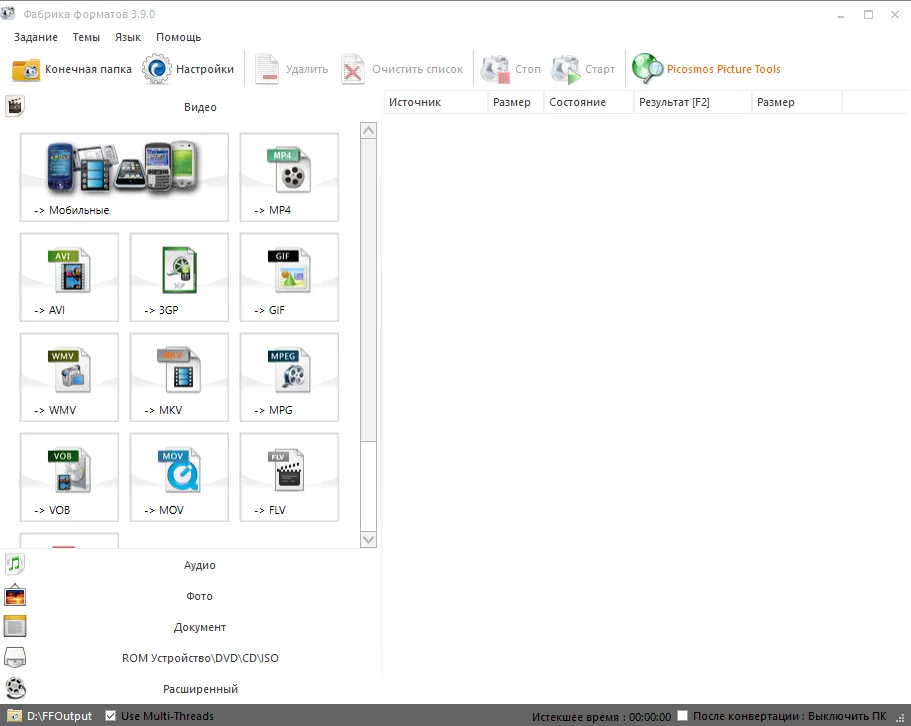Pick the GIF conversion tile
Viewport: 911px width, 726px height.
(x=289, y=277)
